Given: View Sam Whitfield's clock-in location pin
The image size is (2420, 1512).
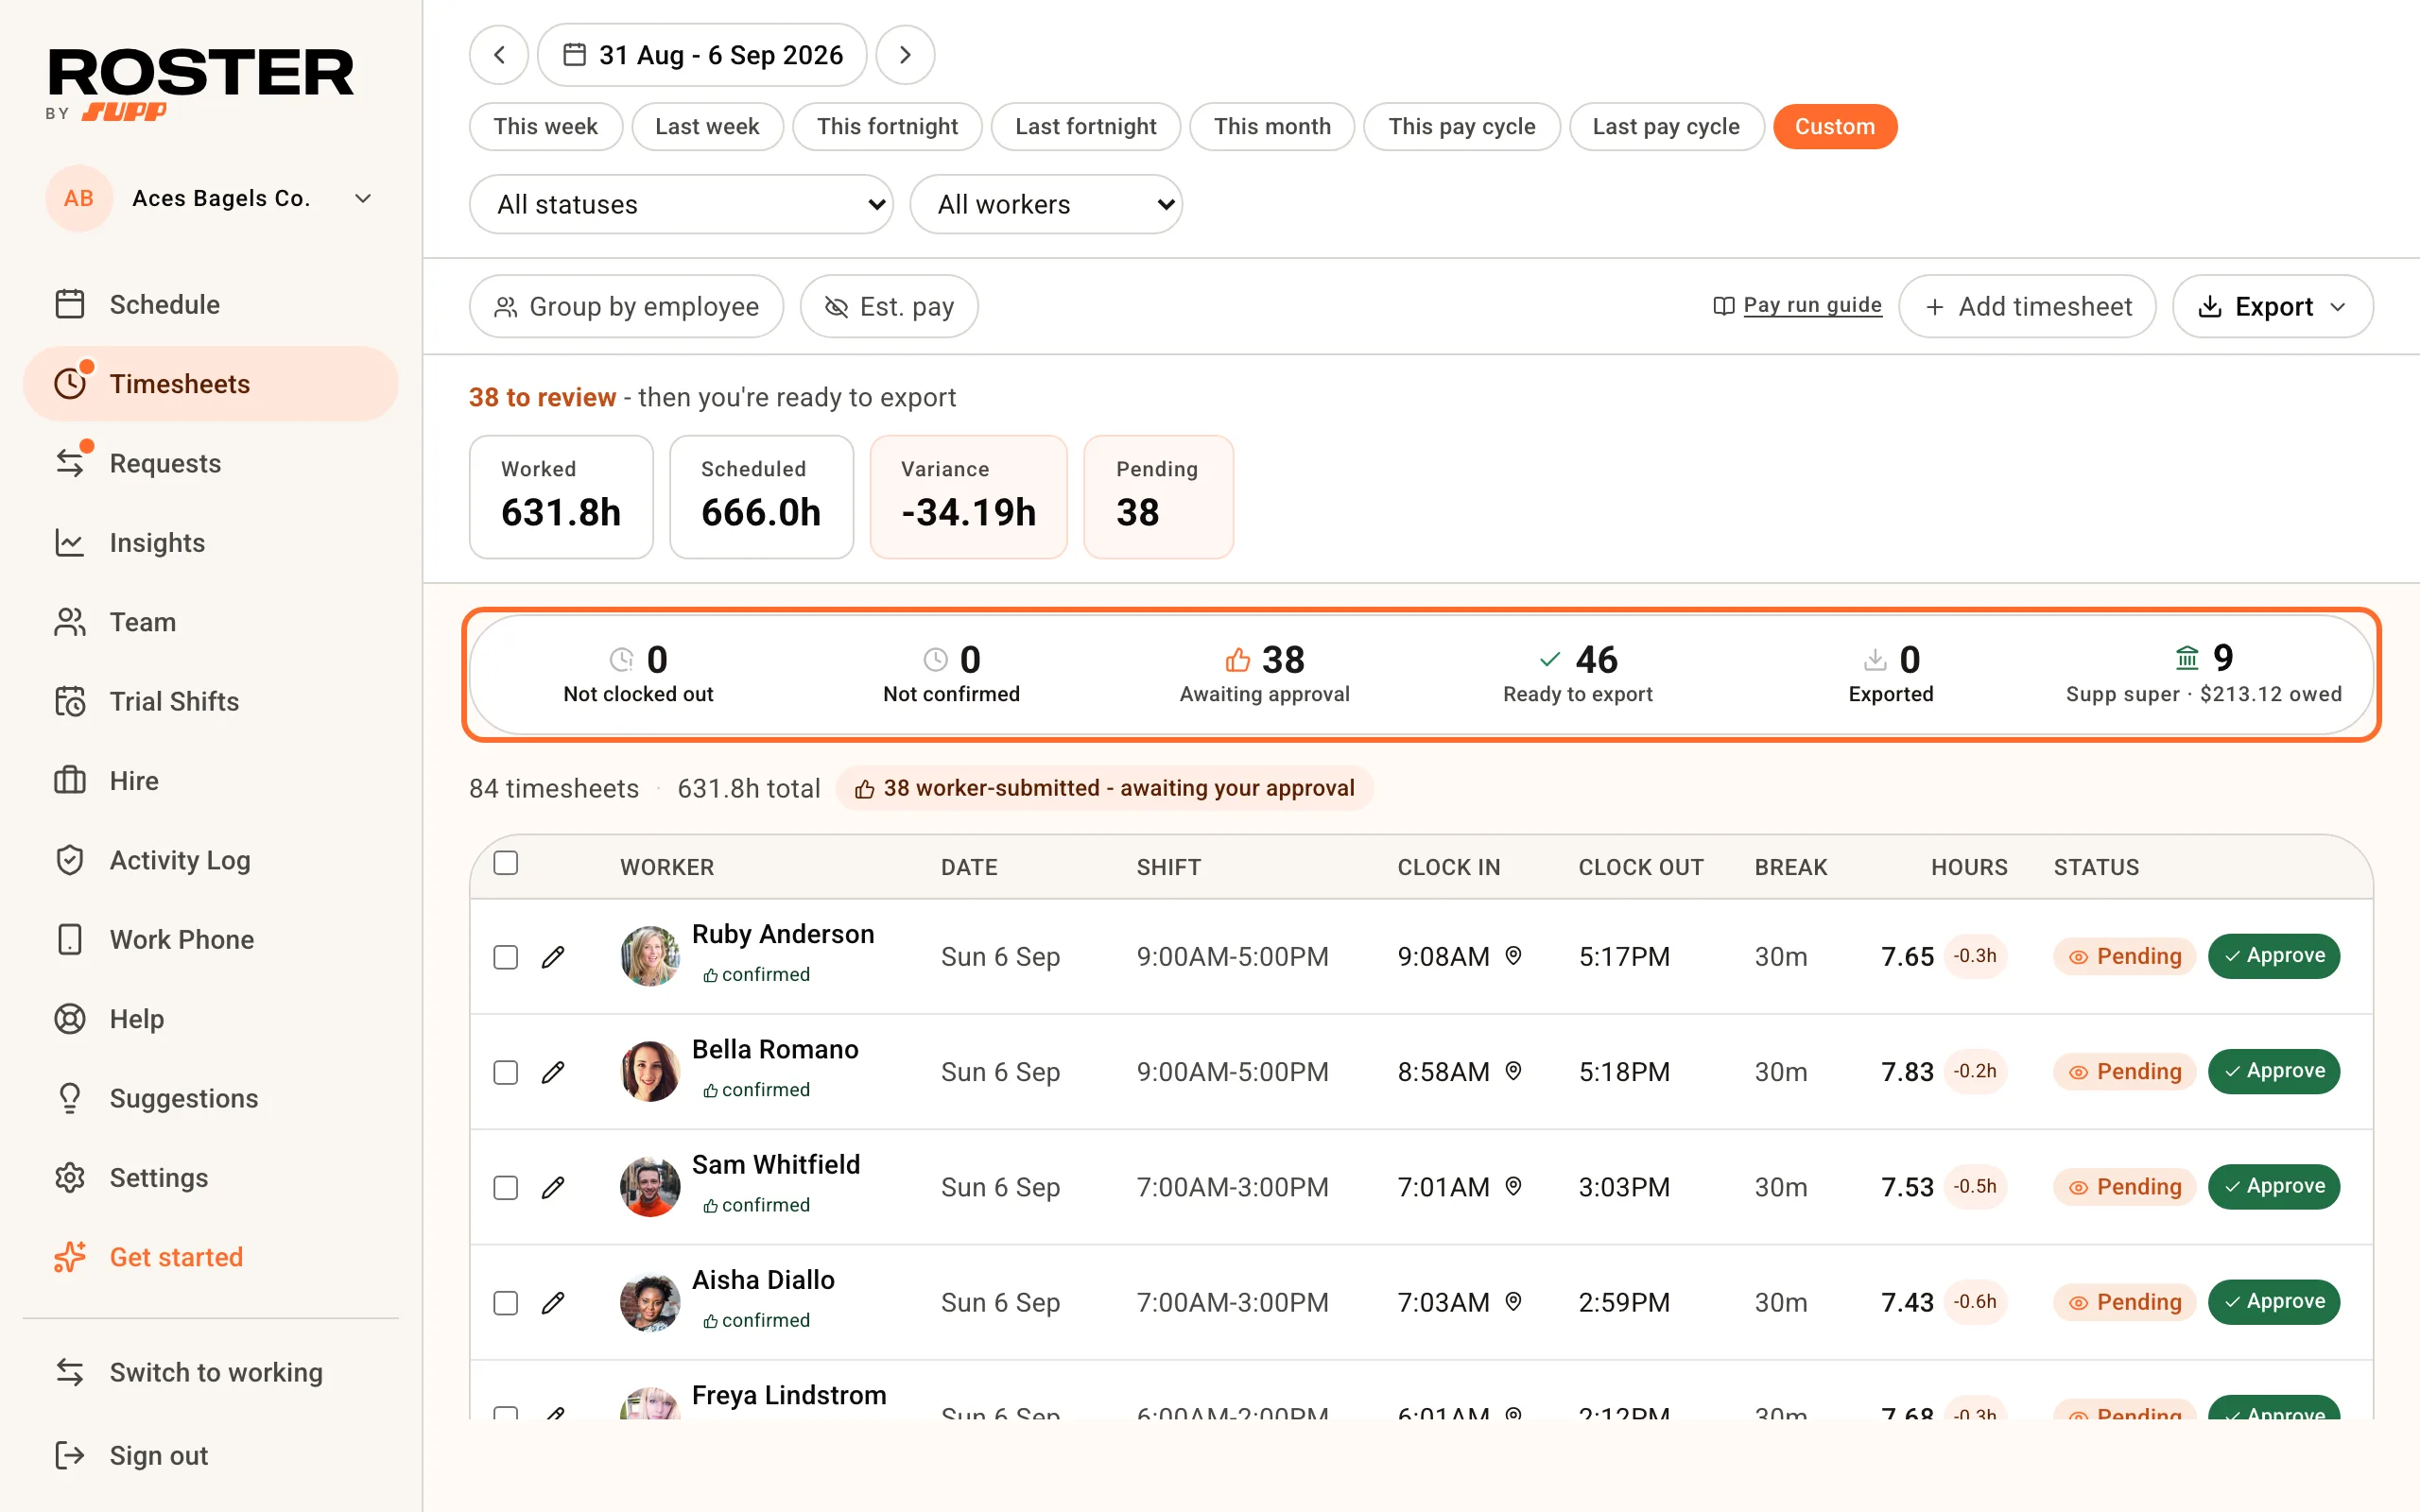Looking at the screenshot, I should tap(1514, 1186).
